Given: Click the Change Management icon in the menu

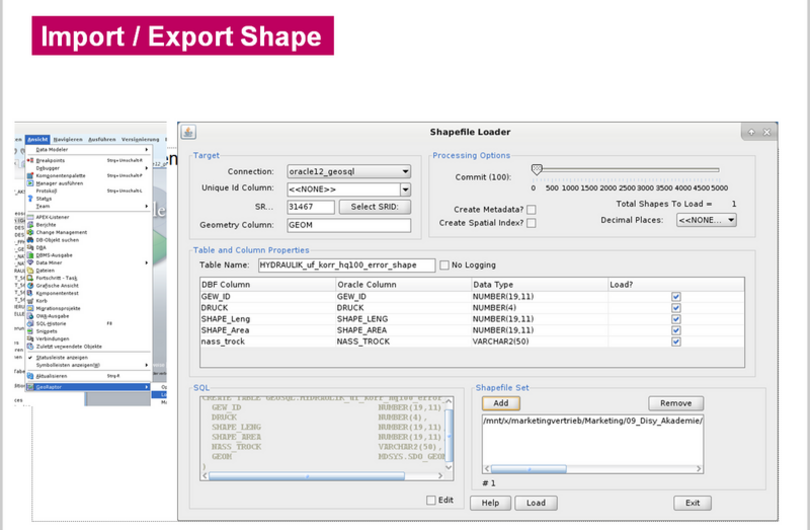Looking at the screenshot, I should 30,232.
